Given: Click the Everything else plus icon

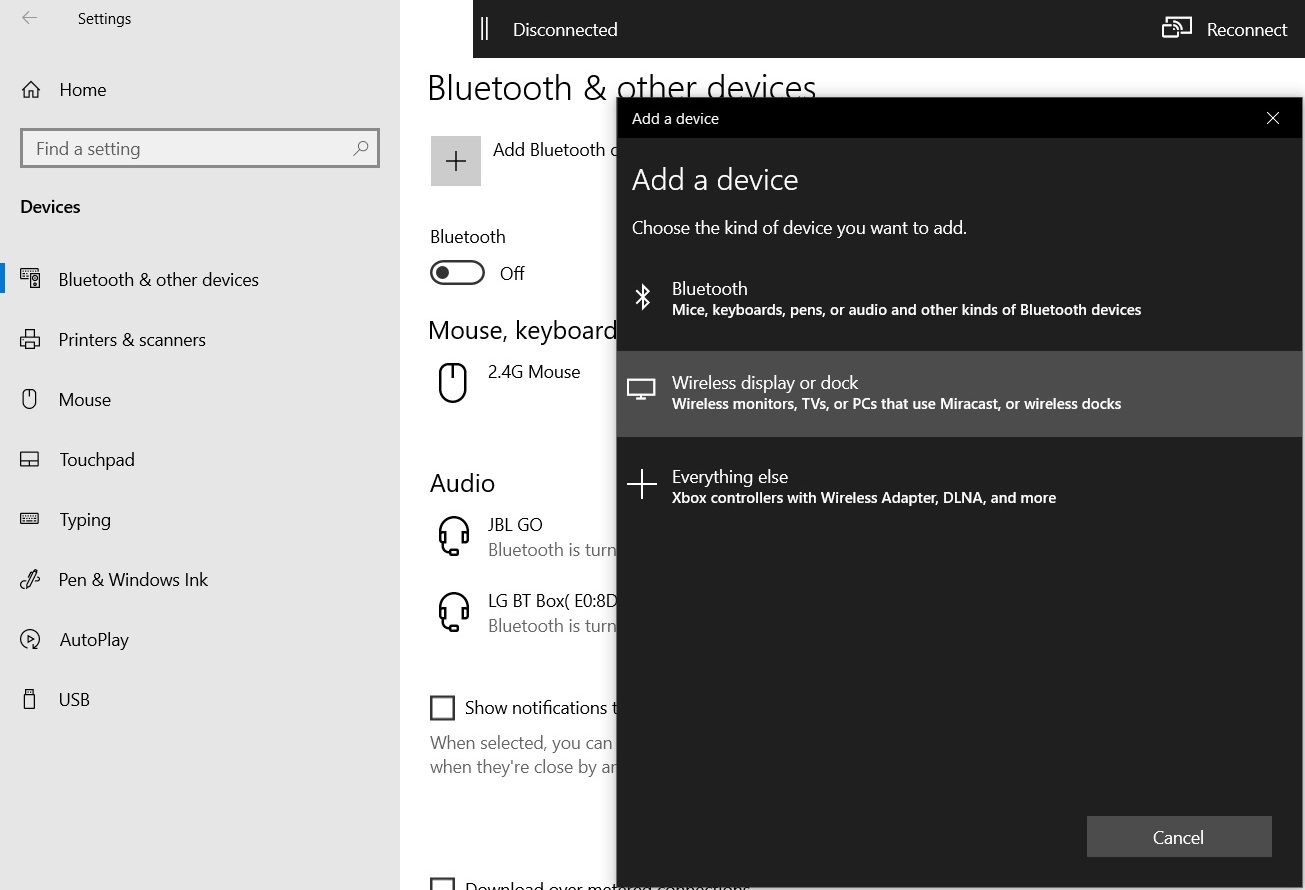Looking at the screenshot, I should click(642, 485).
